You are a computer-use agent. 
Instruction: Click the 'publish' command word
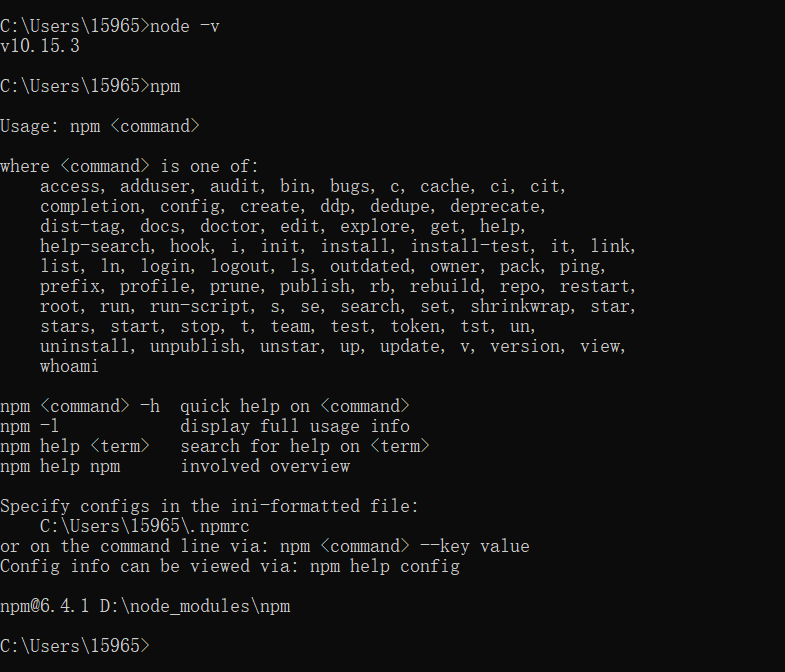(x=315, y=286)
